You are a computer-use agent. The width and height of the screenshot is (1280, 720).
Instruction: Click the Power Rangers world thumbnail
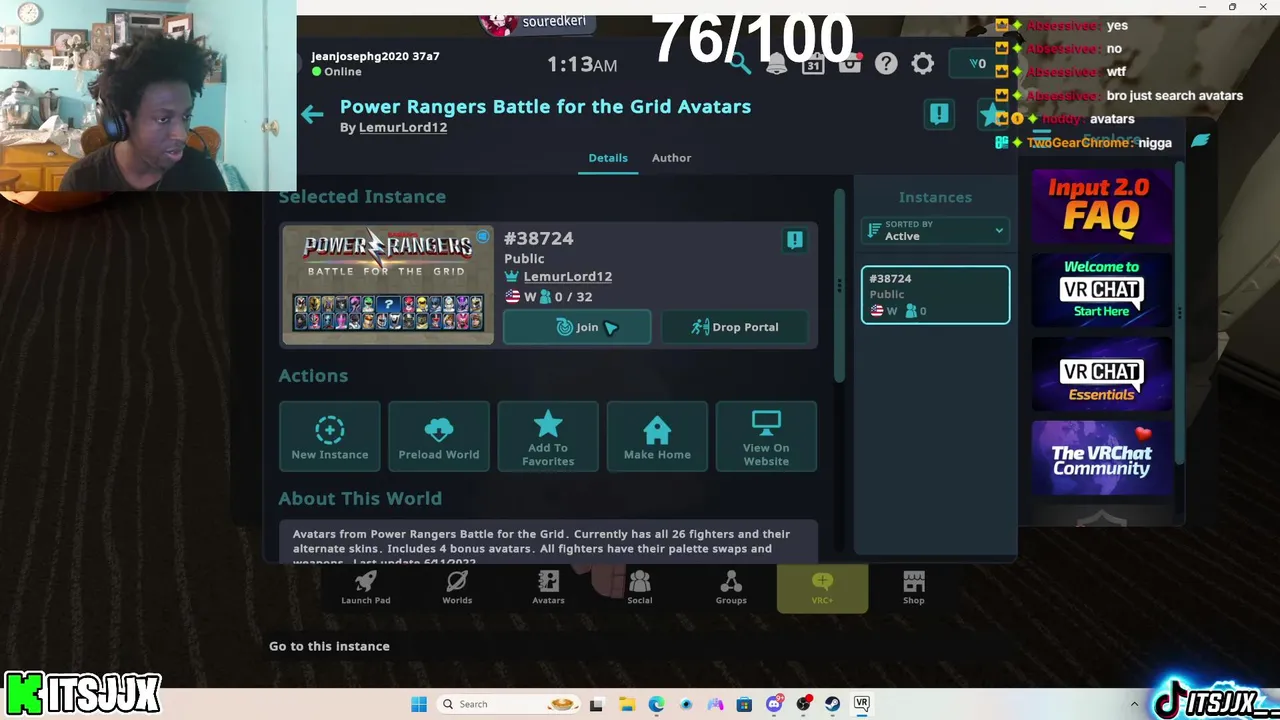(388, 285)
